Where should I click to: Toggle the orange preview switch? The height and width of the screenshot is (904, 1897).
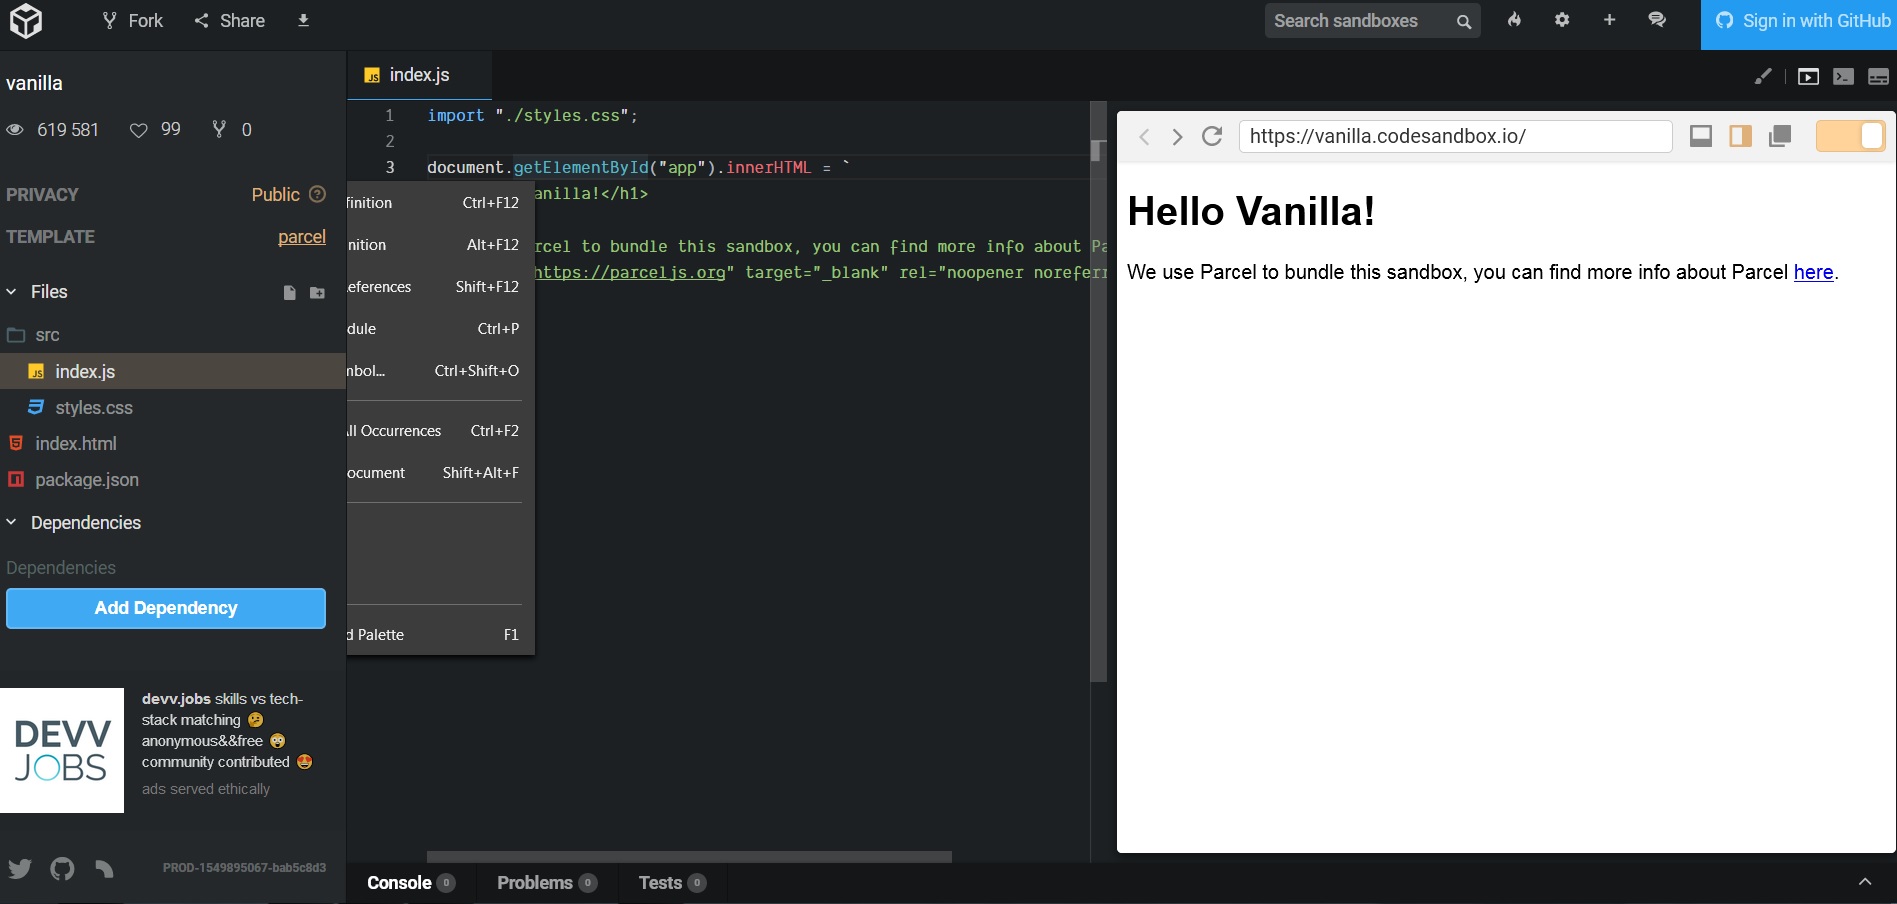(x=1850, y=136)
